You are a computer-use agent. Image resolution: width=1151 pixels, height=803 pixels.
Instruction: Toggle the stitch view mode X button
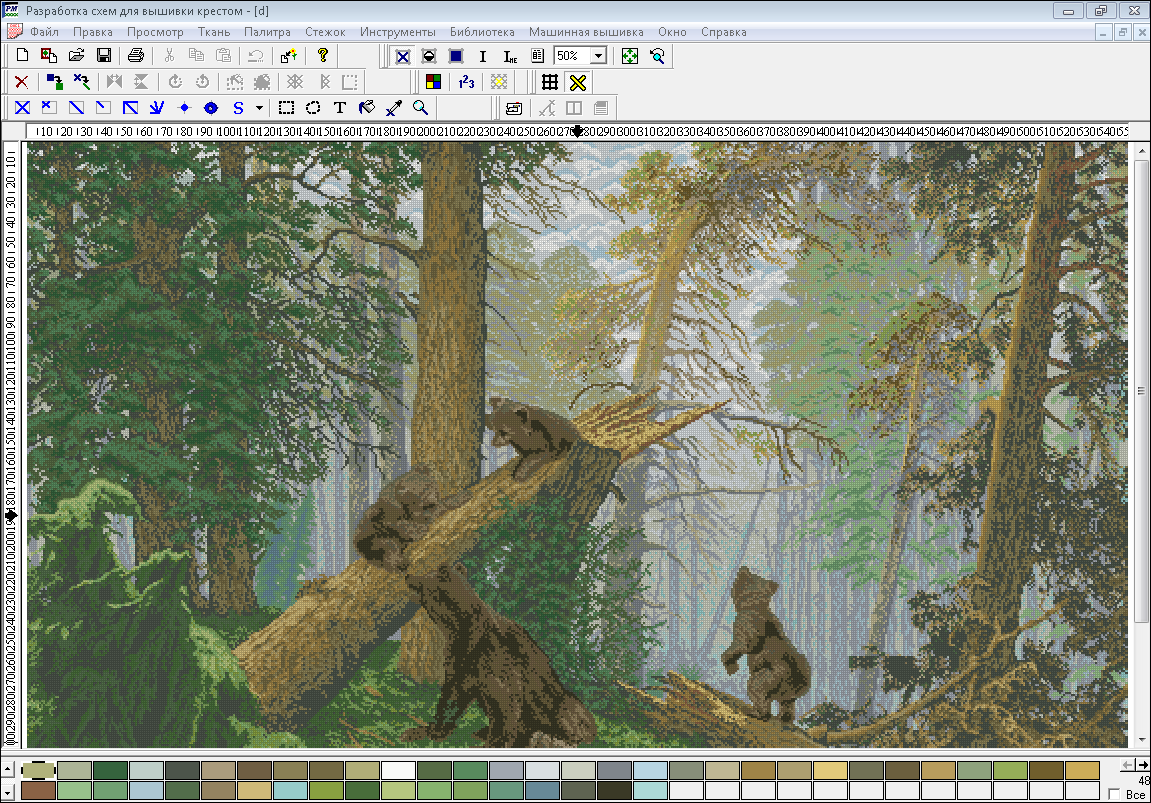tap(402, 56)
